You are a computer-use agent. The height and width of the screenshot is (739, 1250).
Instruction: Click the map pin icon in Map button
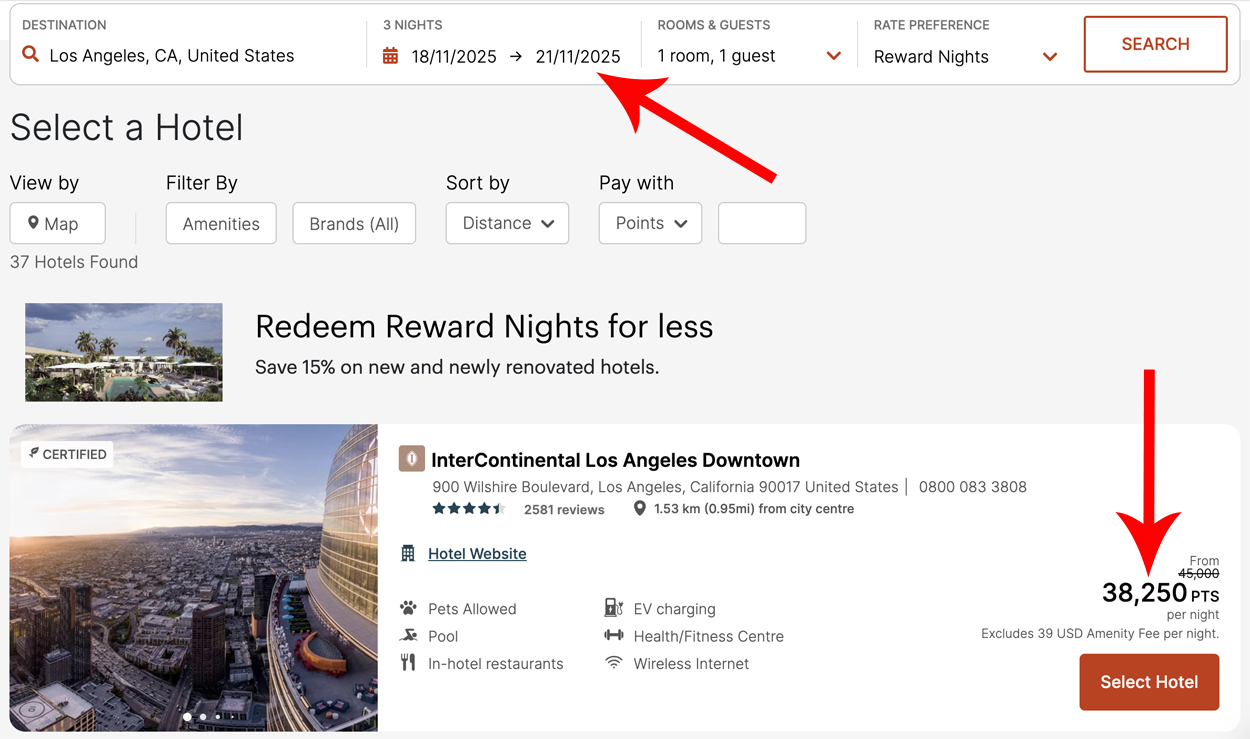click(33, 223)
